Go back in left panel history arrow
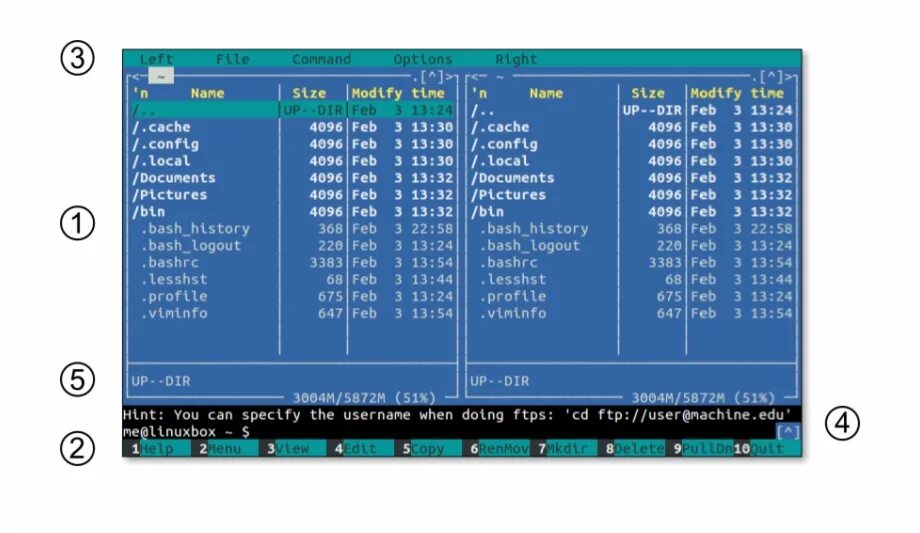Viewport: 920px width, 533px height. [136, 76]
